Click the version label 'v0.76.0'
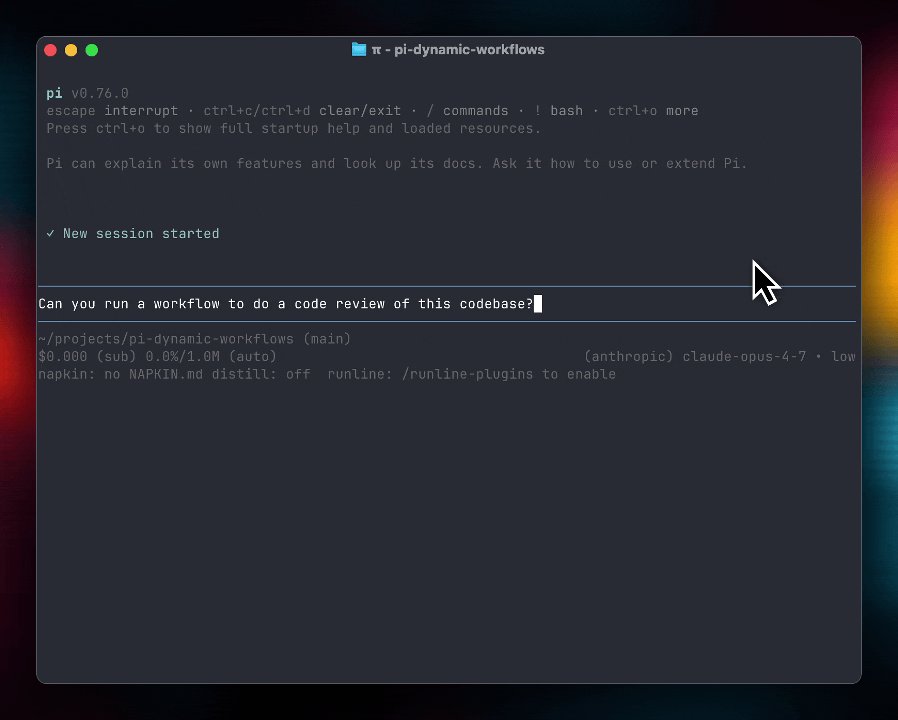 [x=100, y=93]
